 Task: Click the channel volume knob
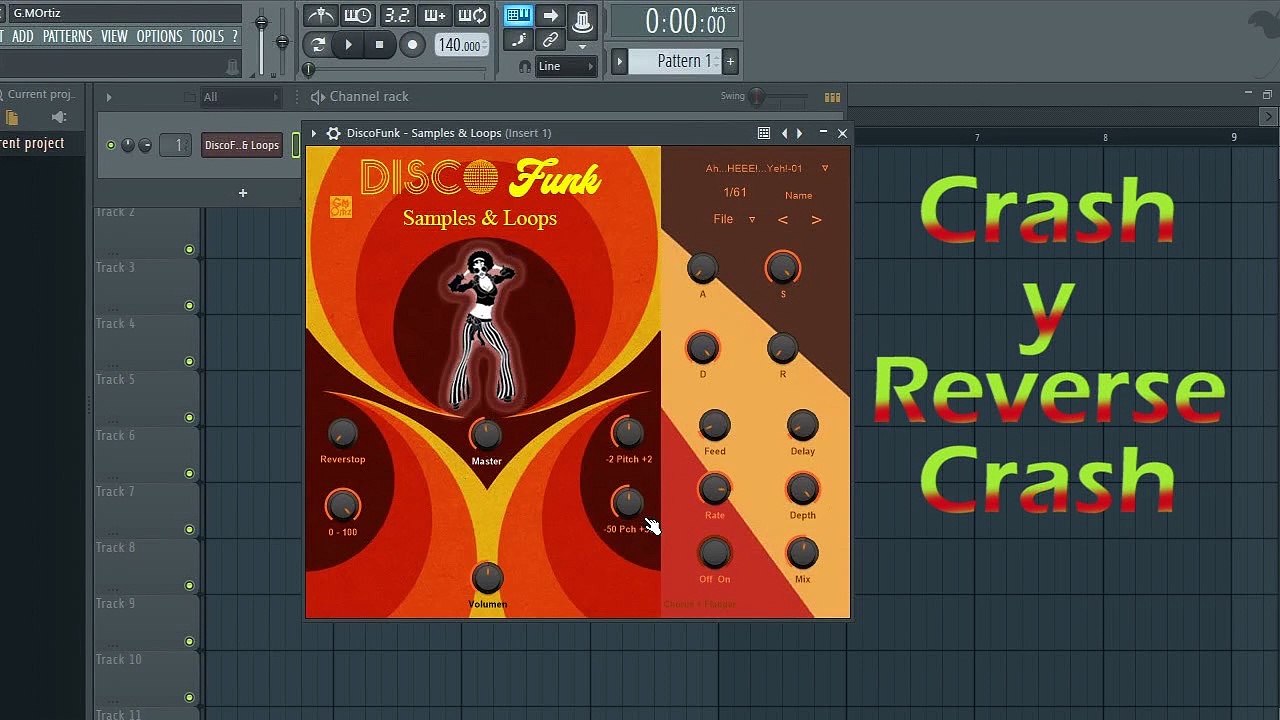(x=145, y=145)
